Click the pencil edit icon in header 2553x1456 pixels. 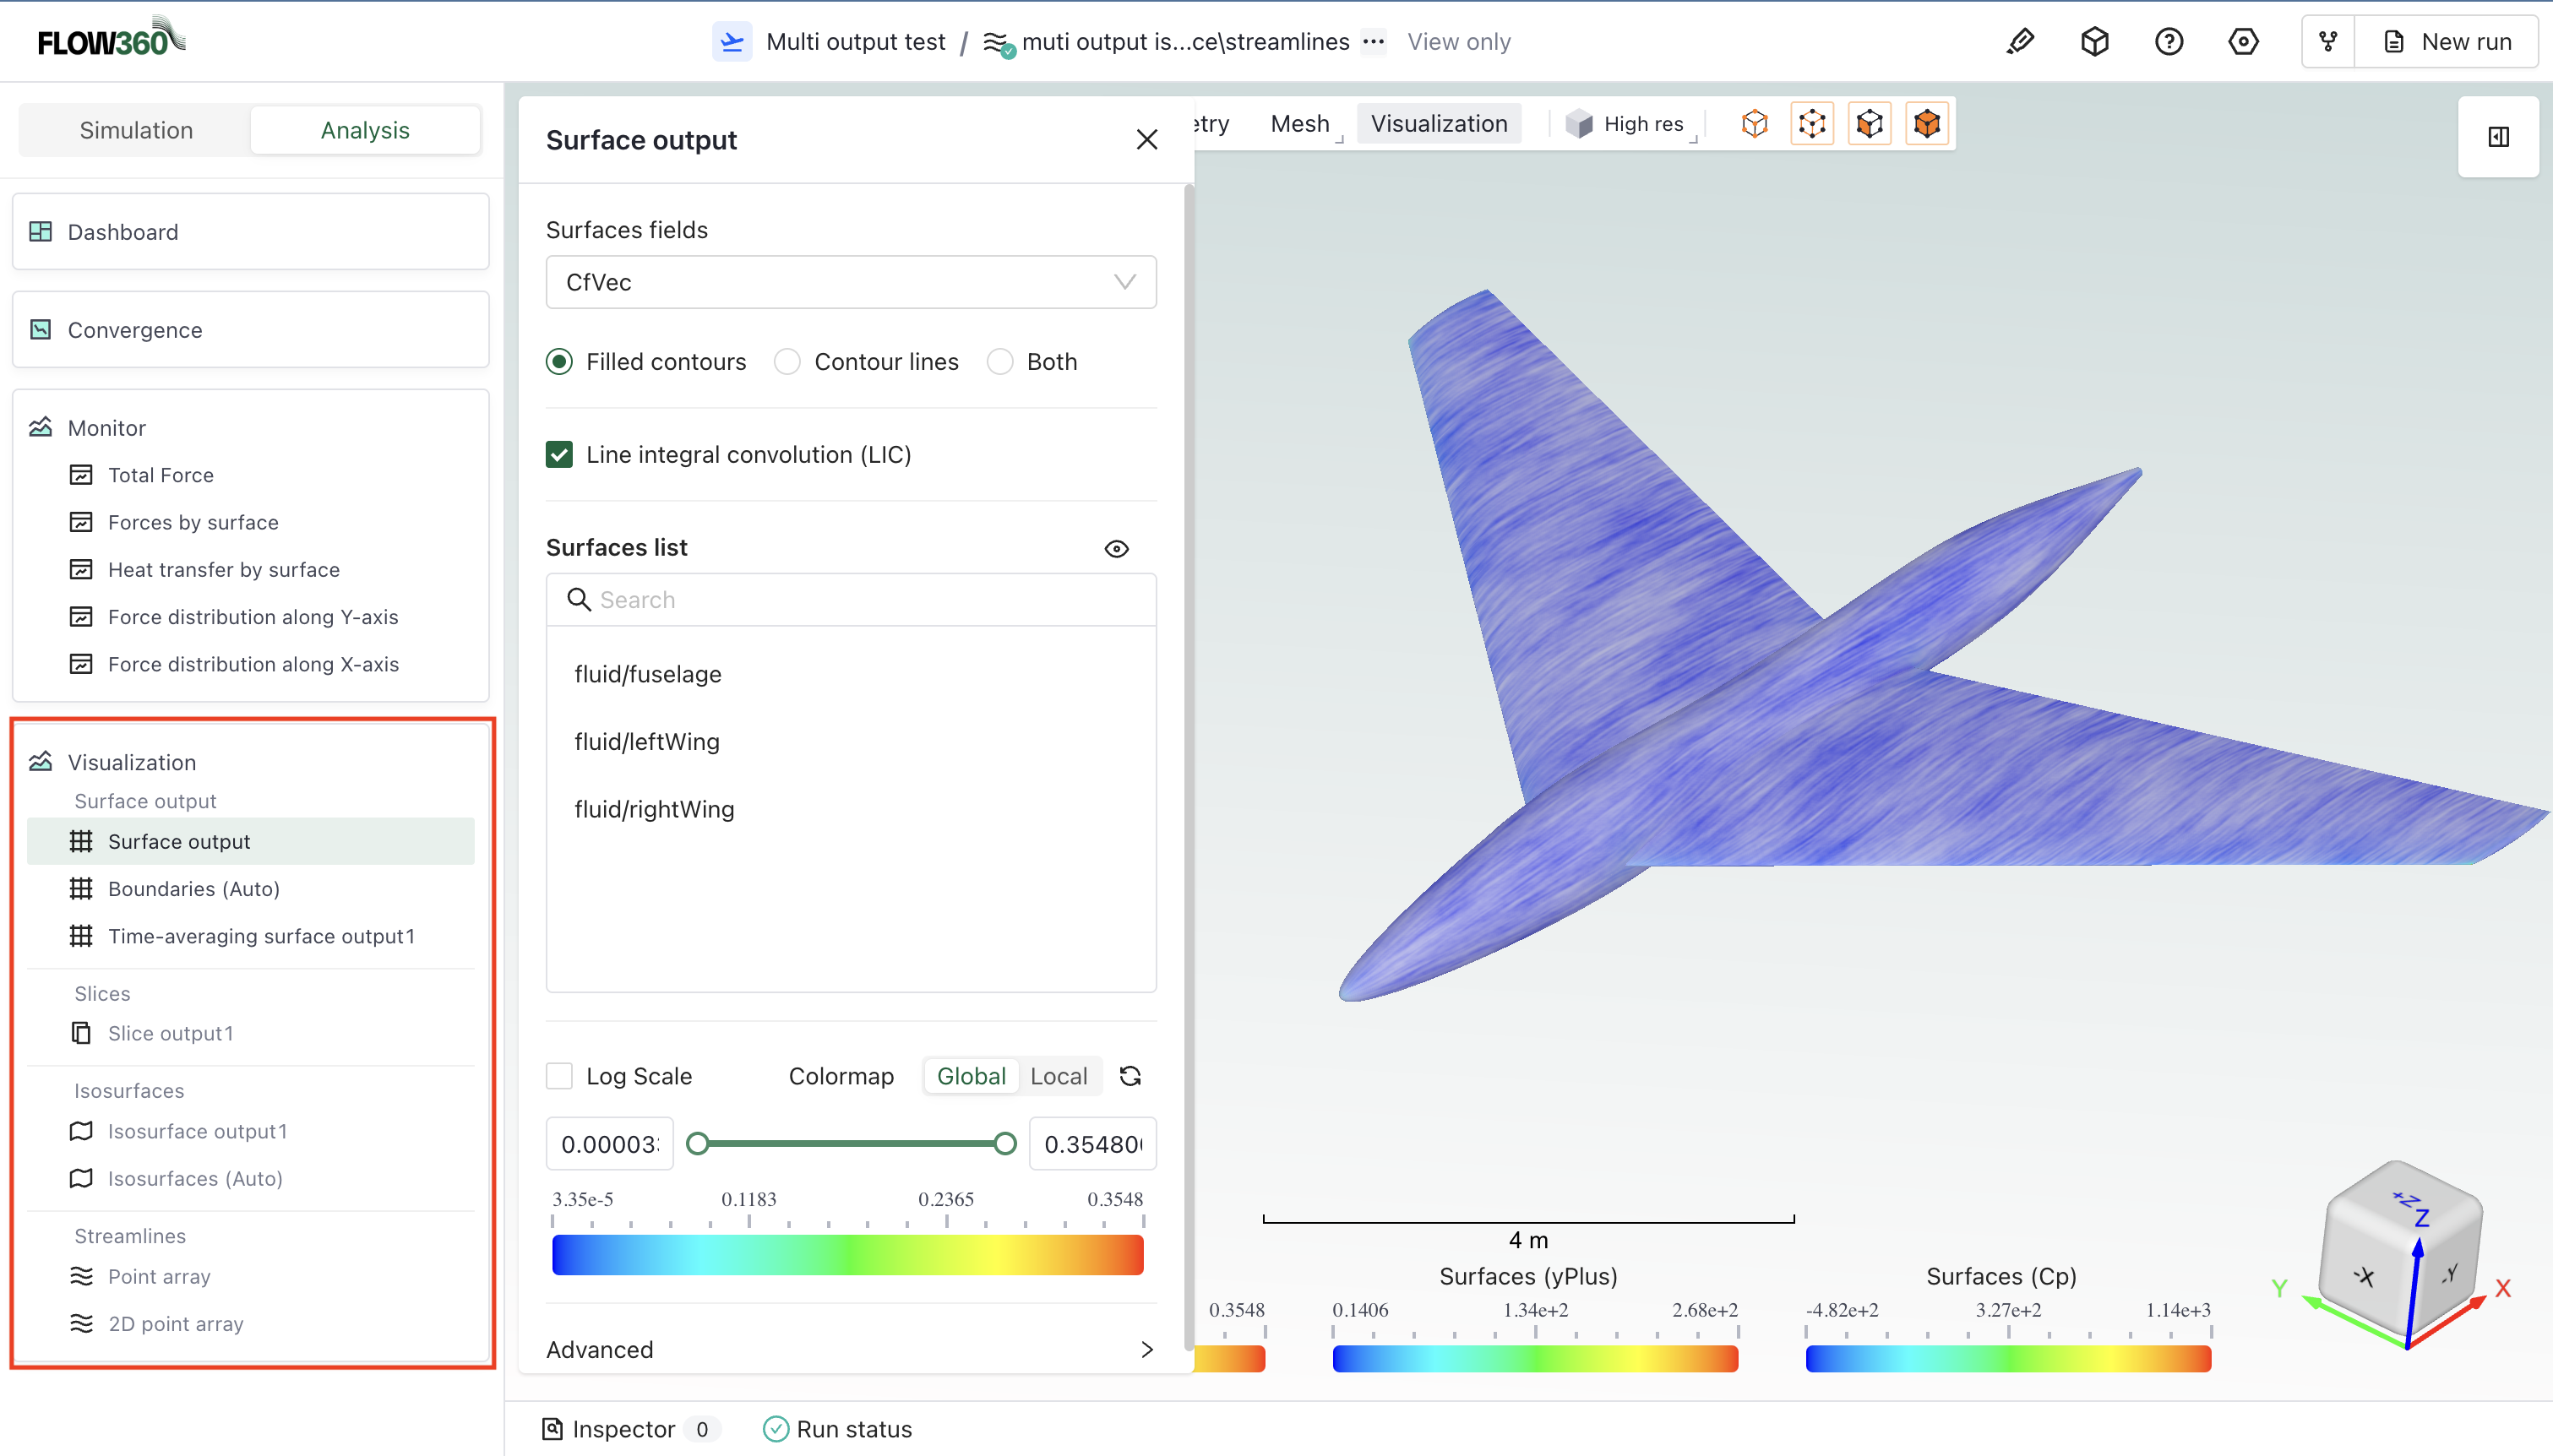tap(2020, 42)
